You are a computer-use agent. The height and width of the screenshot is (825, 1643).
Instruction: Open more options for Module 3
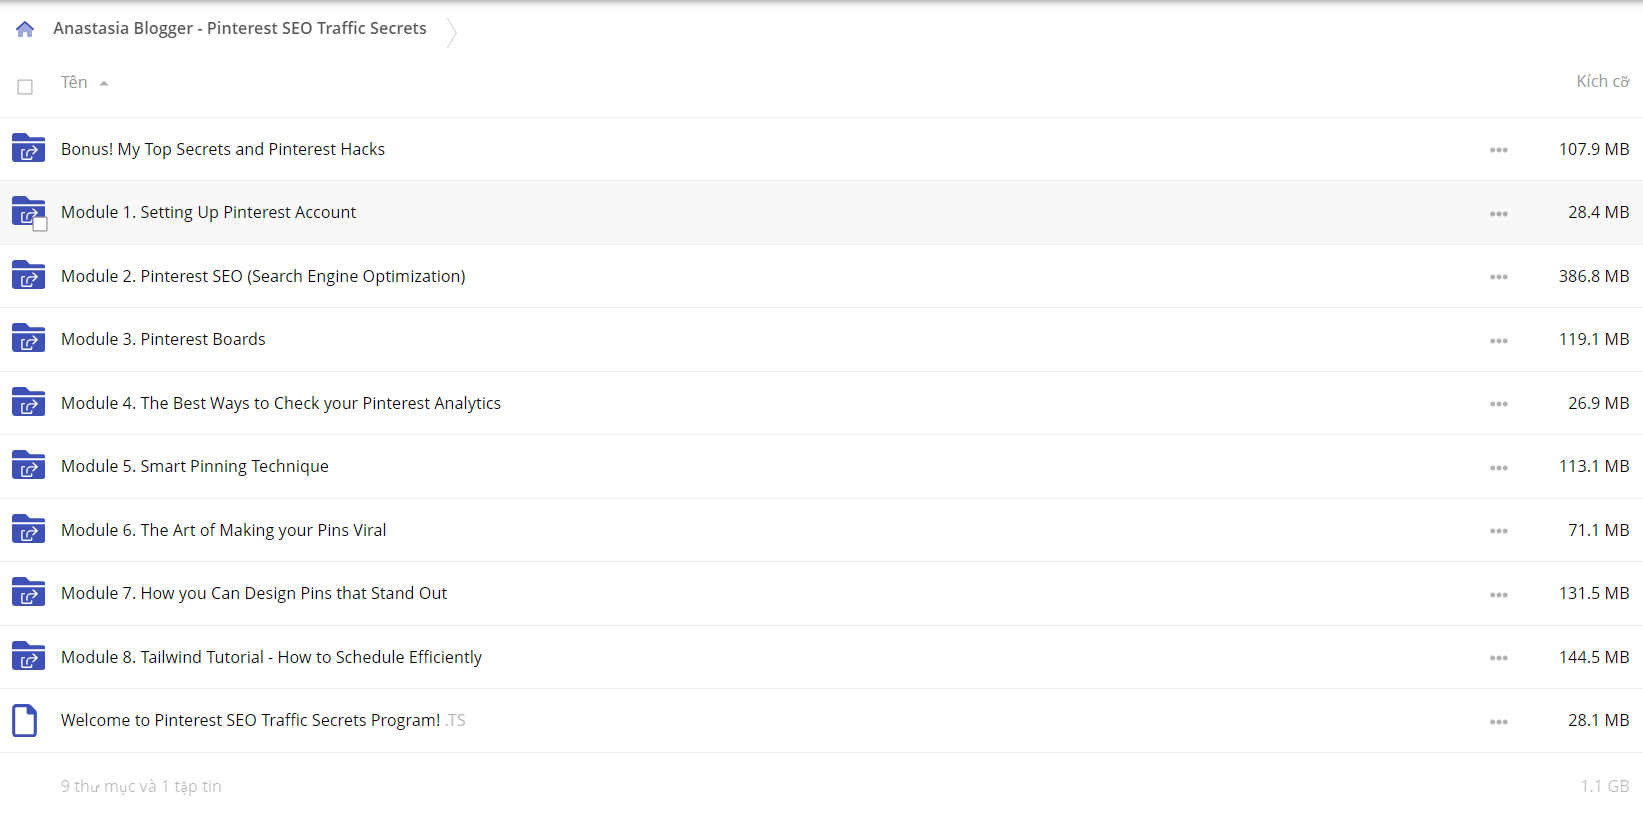[x=1498, y=341]
